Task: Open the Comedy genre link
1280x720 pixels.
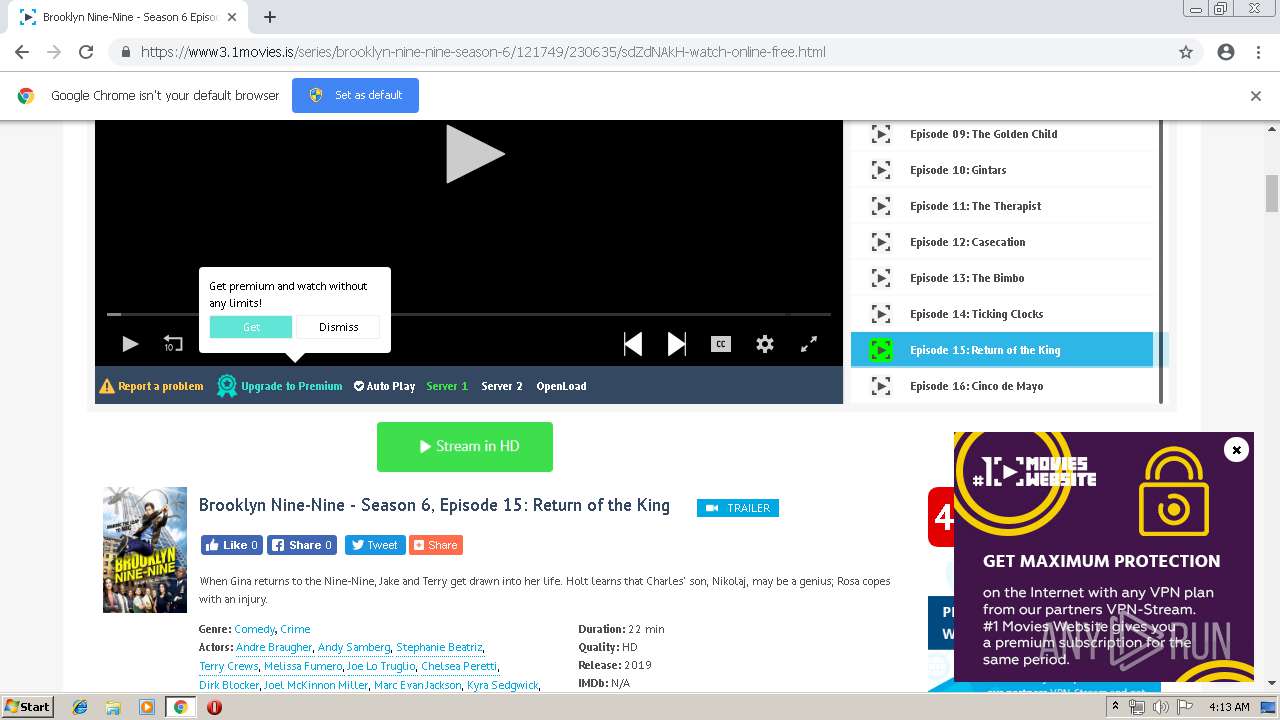Action: (254, 629)
